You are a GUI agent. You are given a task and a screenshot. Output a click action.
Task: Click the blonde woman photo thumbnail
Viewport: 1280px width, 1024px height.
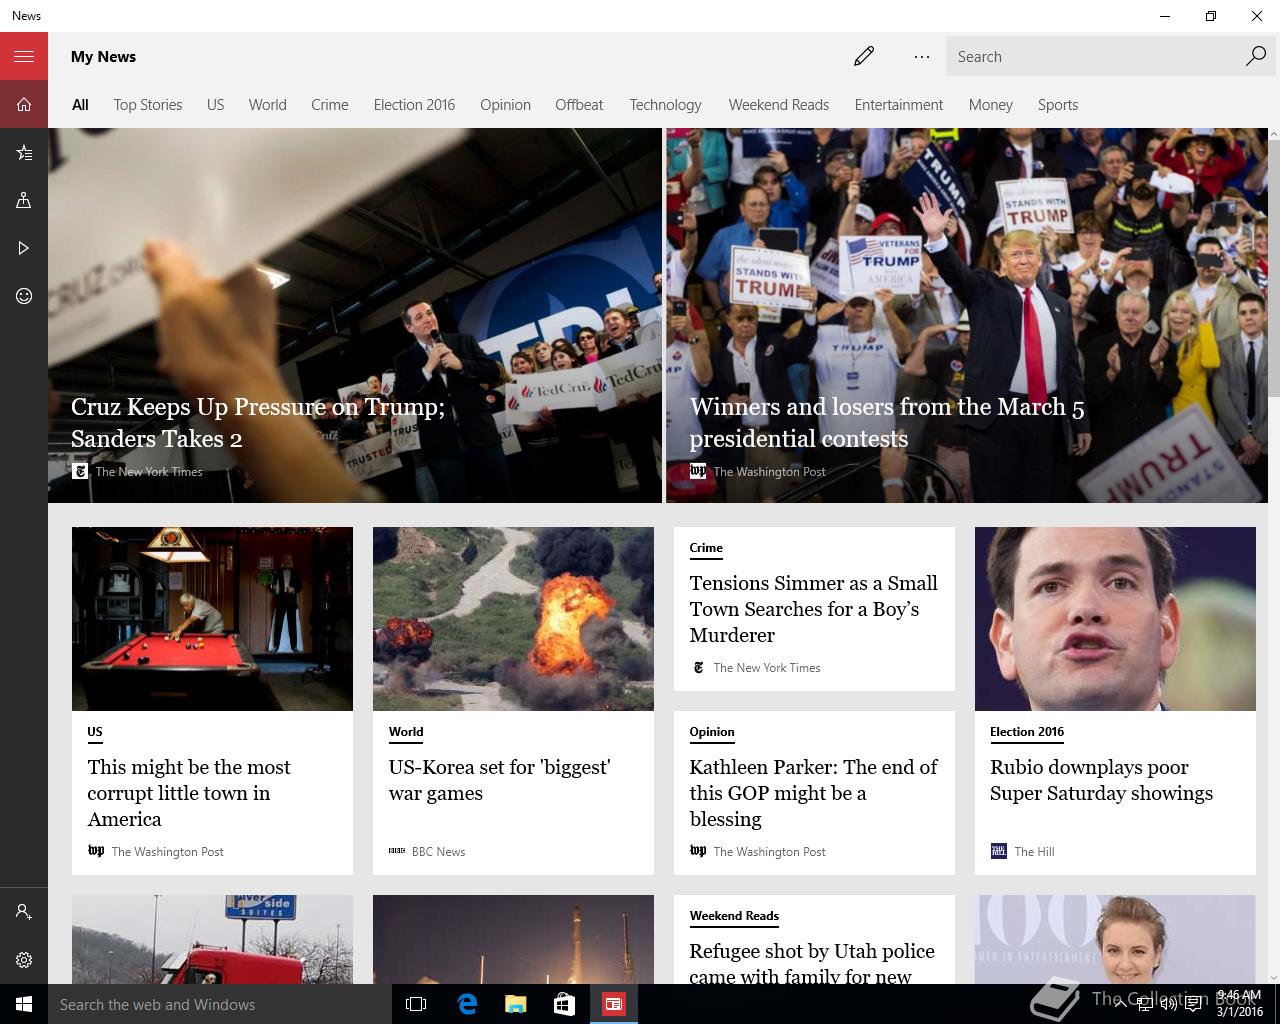pos(1115,939)
